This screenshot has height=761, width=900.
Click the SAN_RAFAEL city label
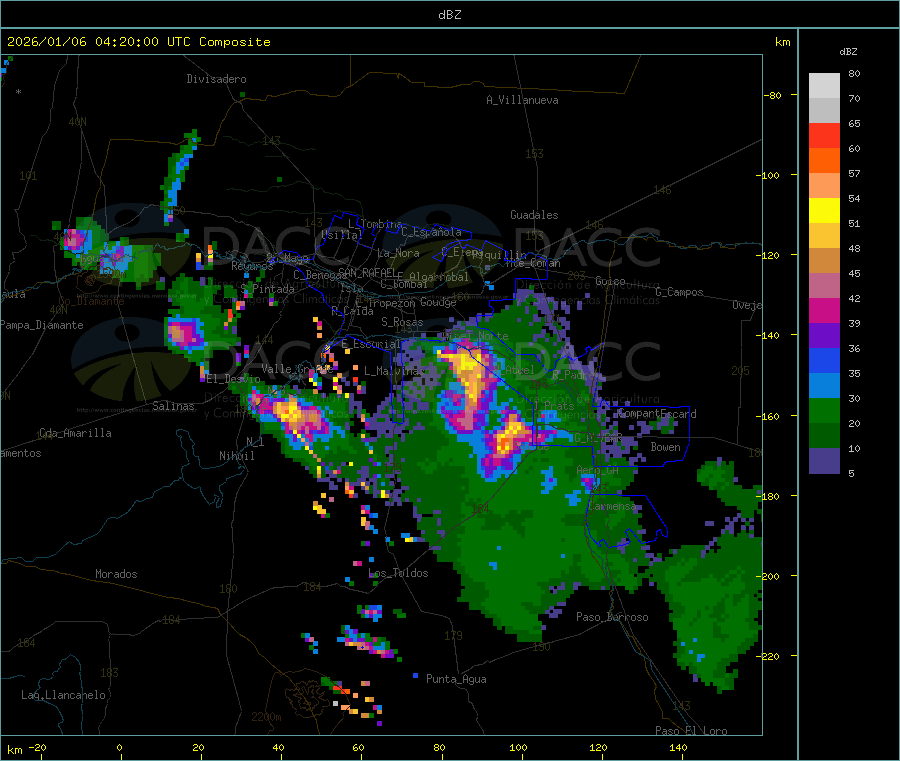click(367, 272)
